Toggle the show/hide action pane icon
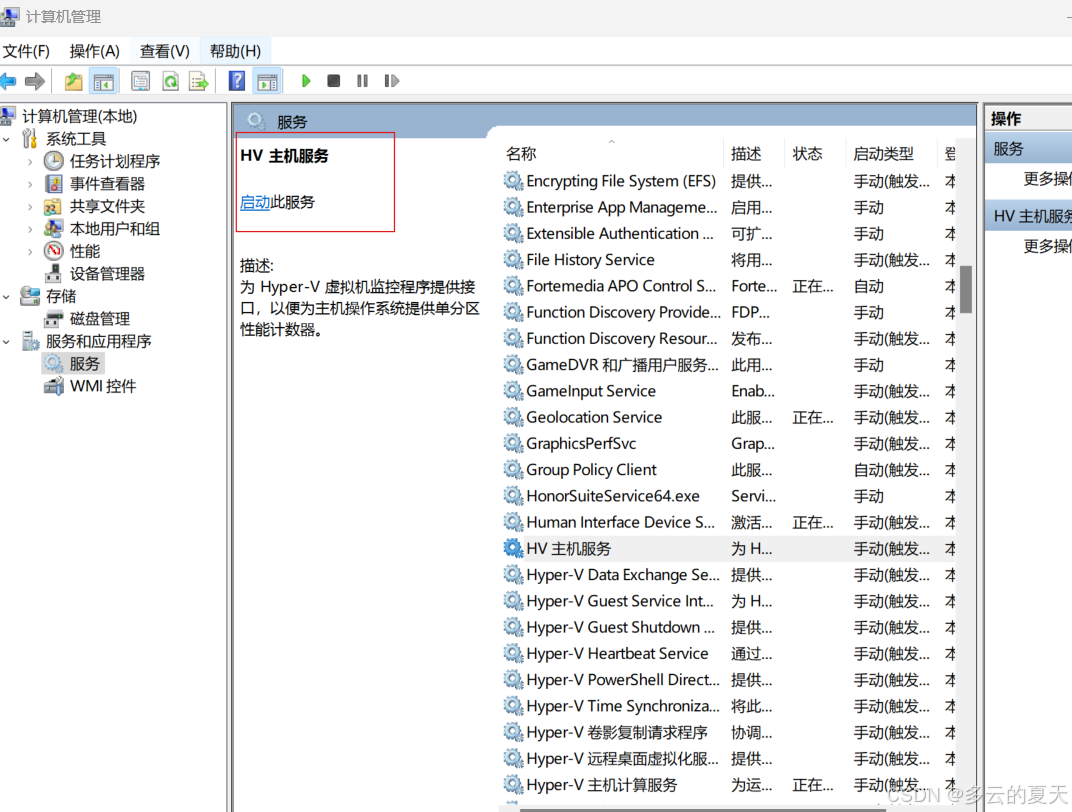The height and width of the screenshot is (812, 1072). coord(265,81)
